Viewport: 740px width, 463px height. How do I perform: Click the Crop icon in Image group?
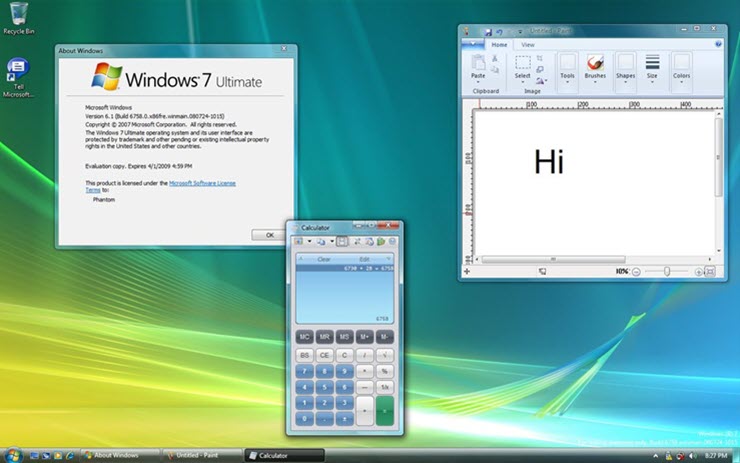click(540, 59)
